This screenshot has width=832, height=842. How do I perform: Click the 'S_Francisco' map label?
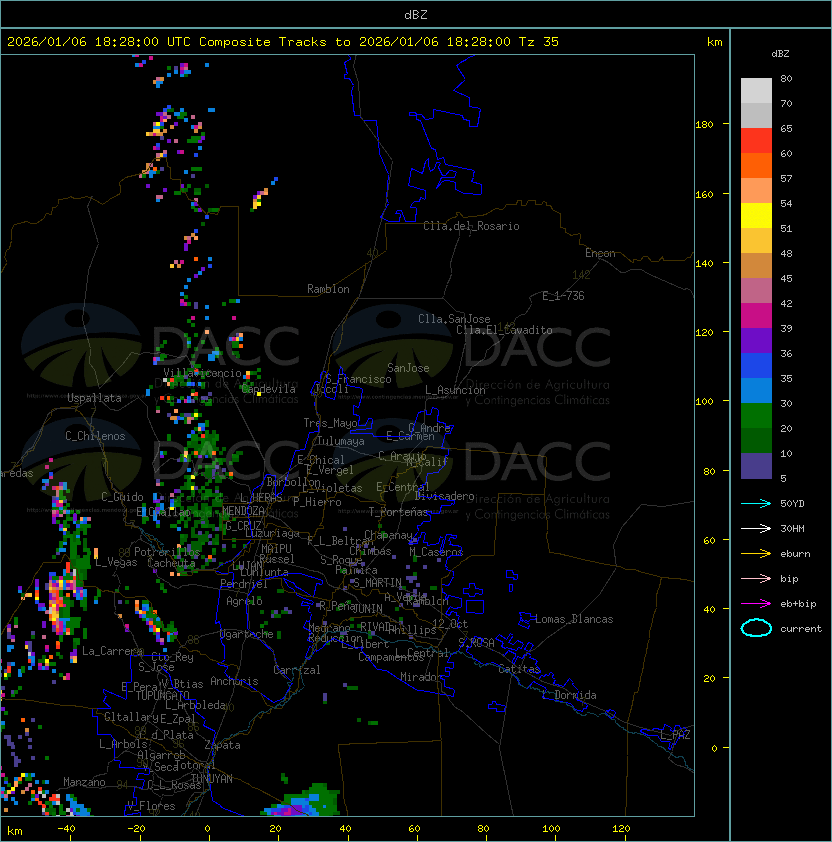[x=358, y=379]
